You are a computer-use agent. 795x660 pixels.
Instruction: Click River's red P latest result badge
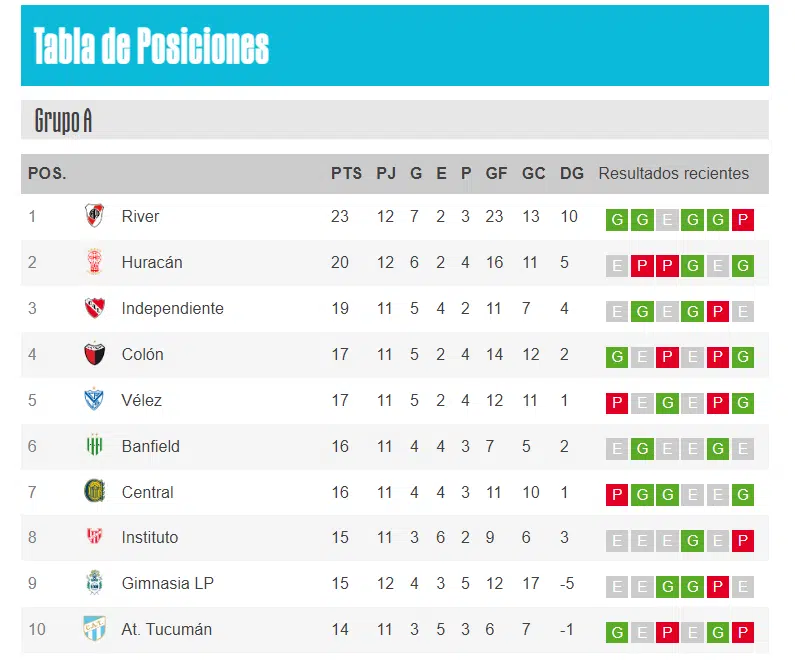[743, 220]
